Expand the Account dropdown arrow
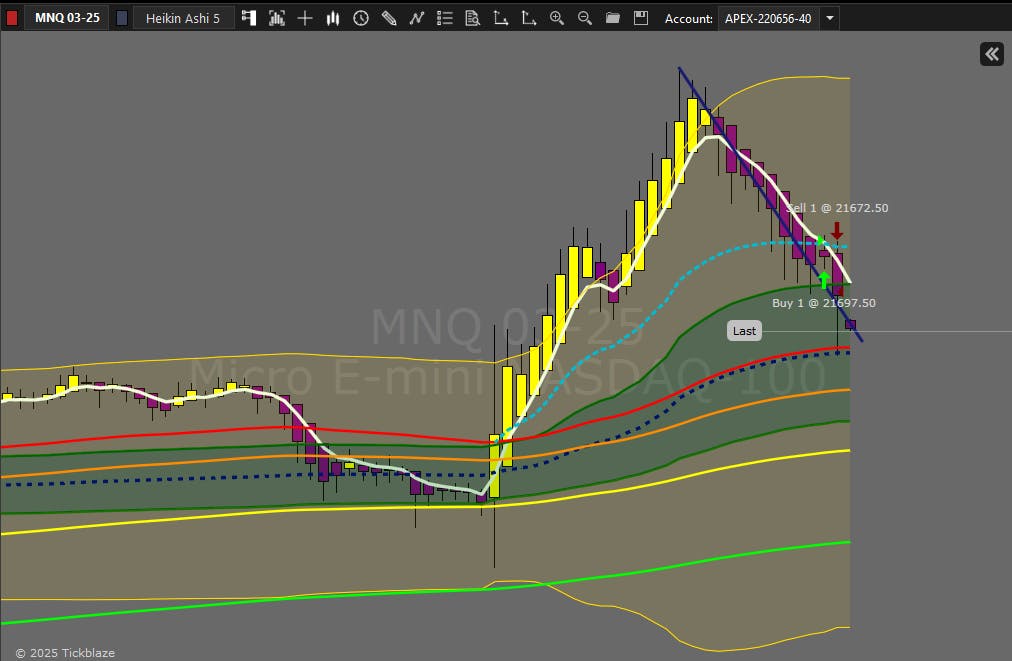Viewport: 1012px width, 661px height. (x=830, y=18)
